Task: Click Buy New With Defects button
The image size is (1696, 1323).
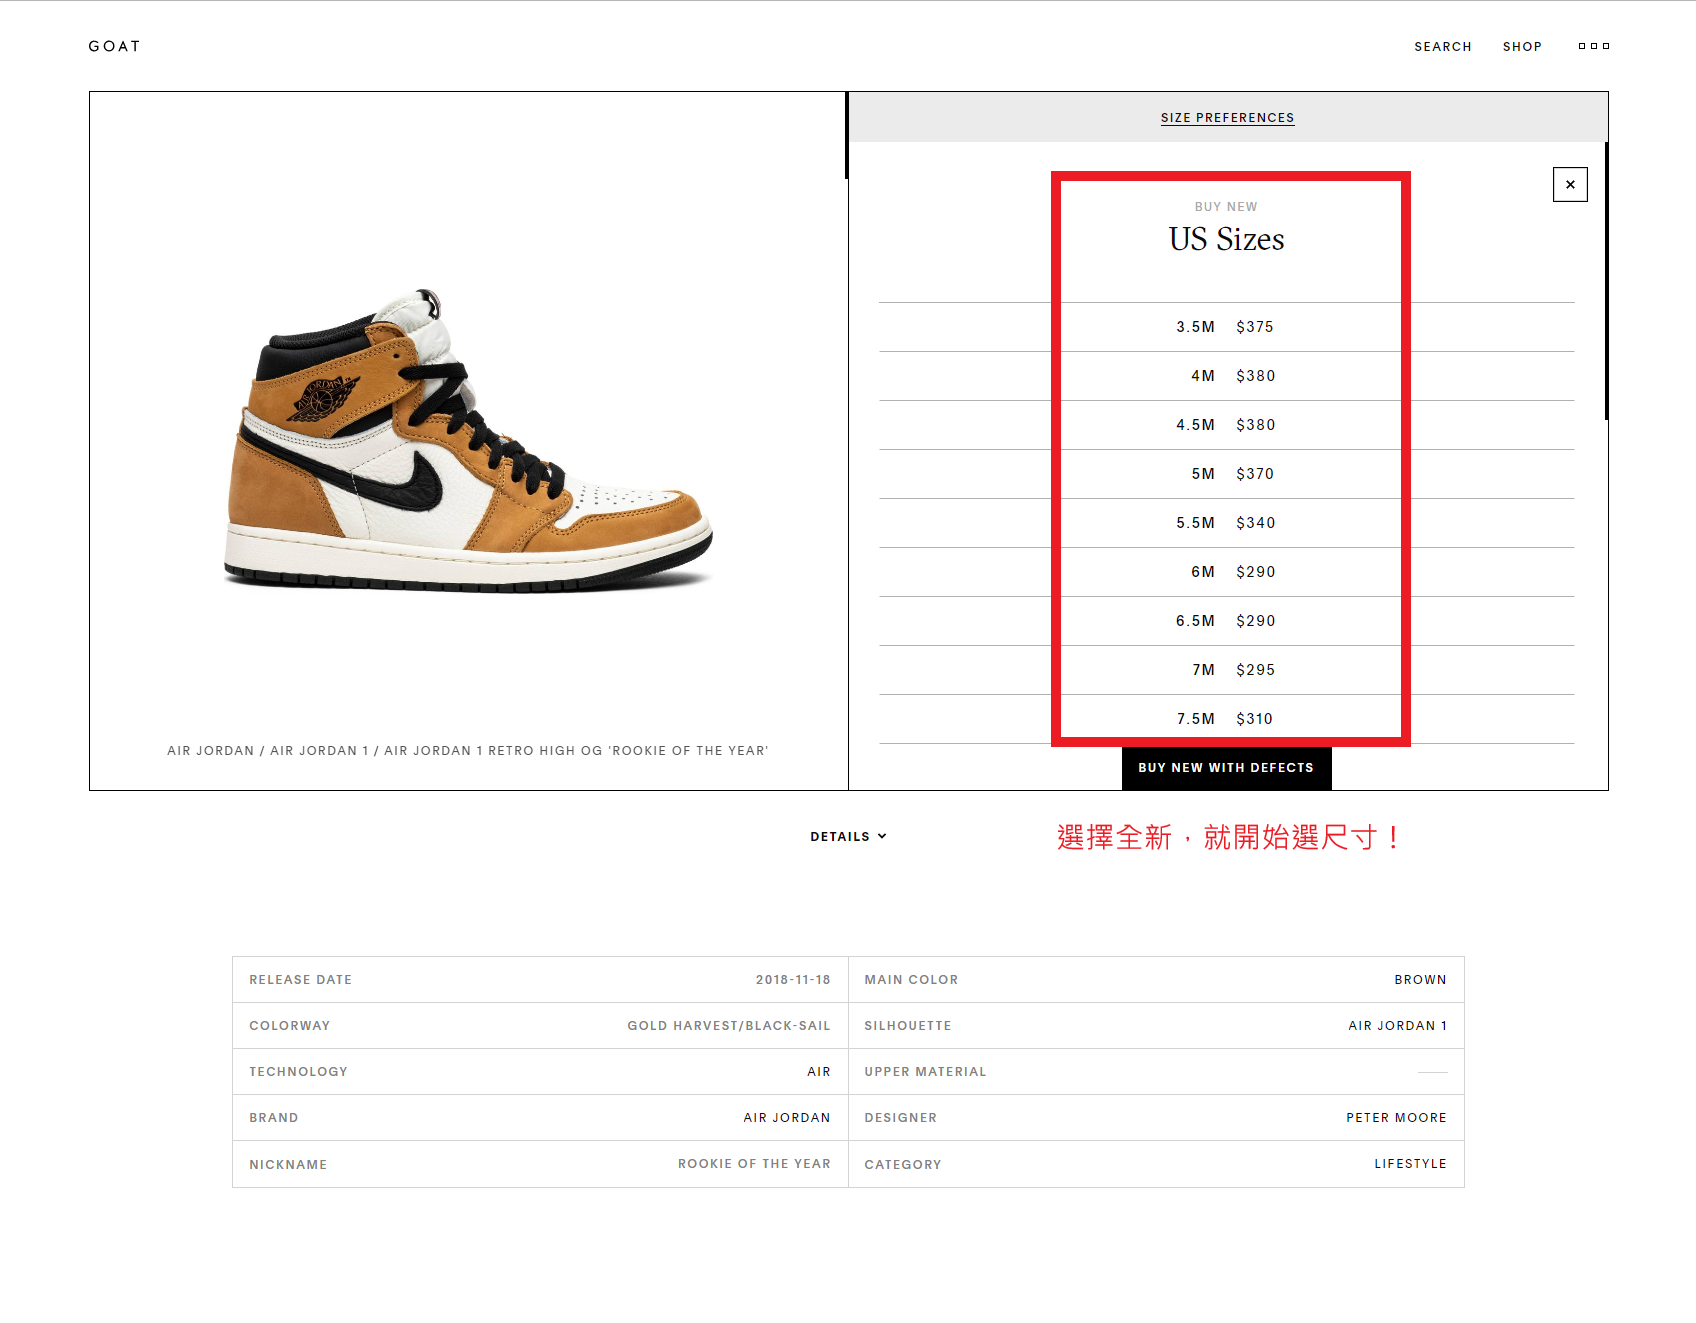Action: 1226,768
